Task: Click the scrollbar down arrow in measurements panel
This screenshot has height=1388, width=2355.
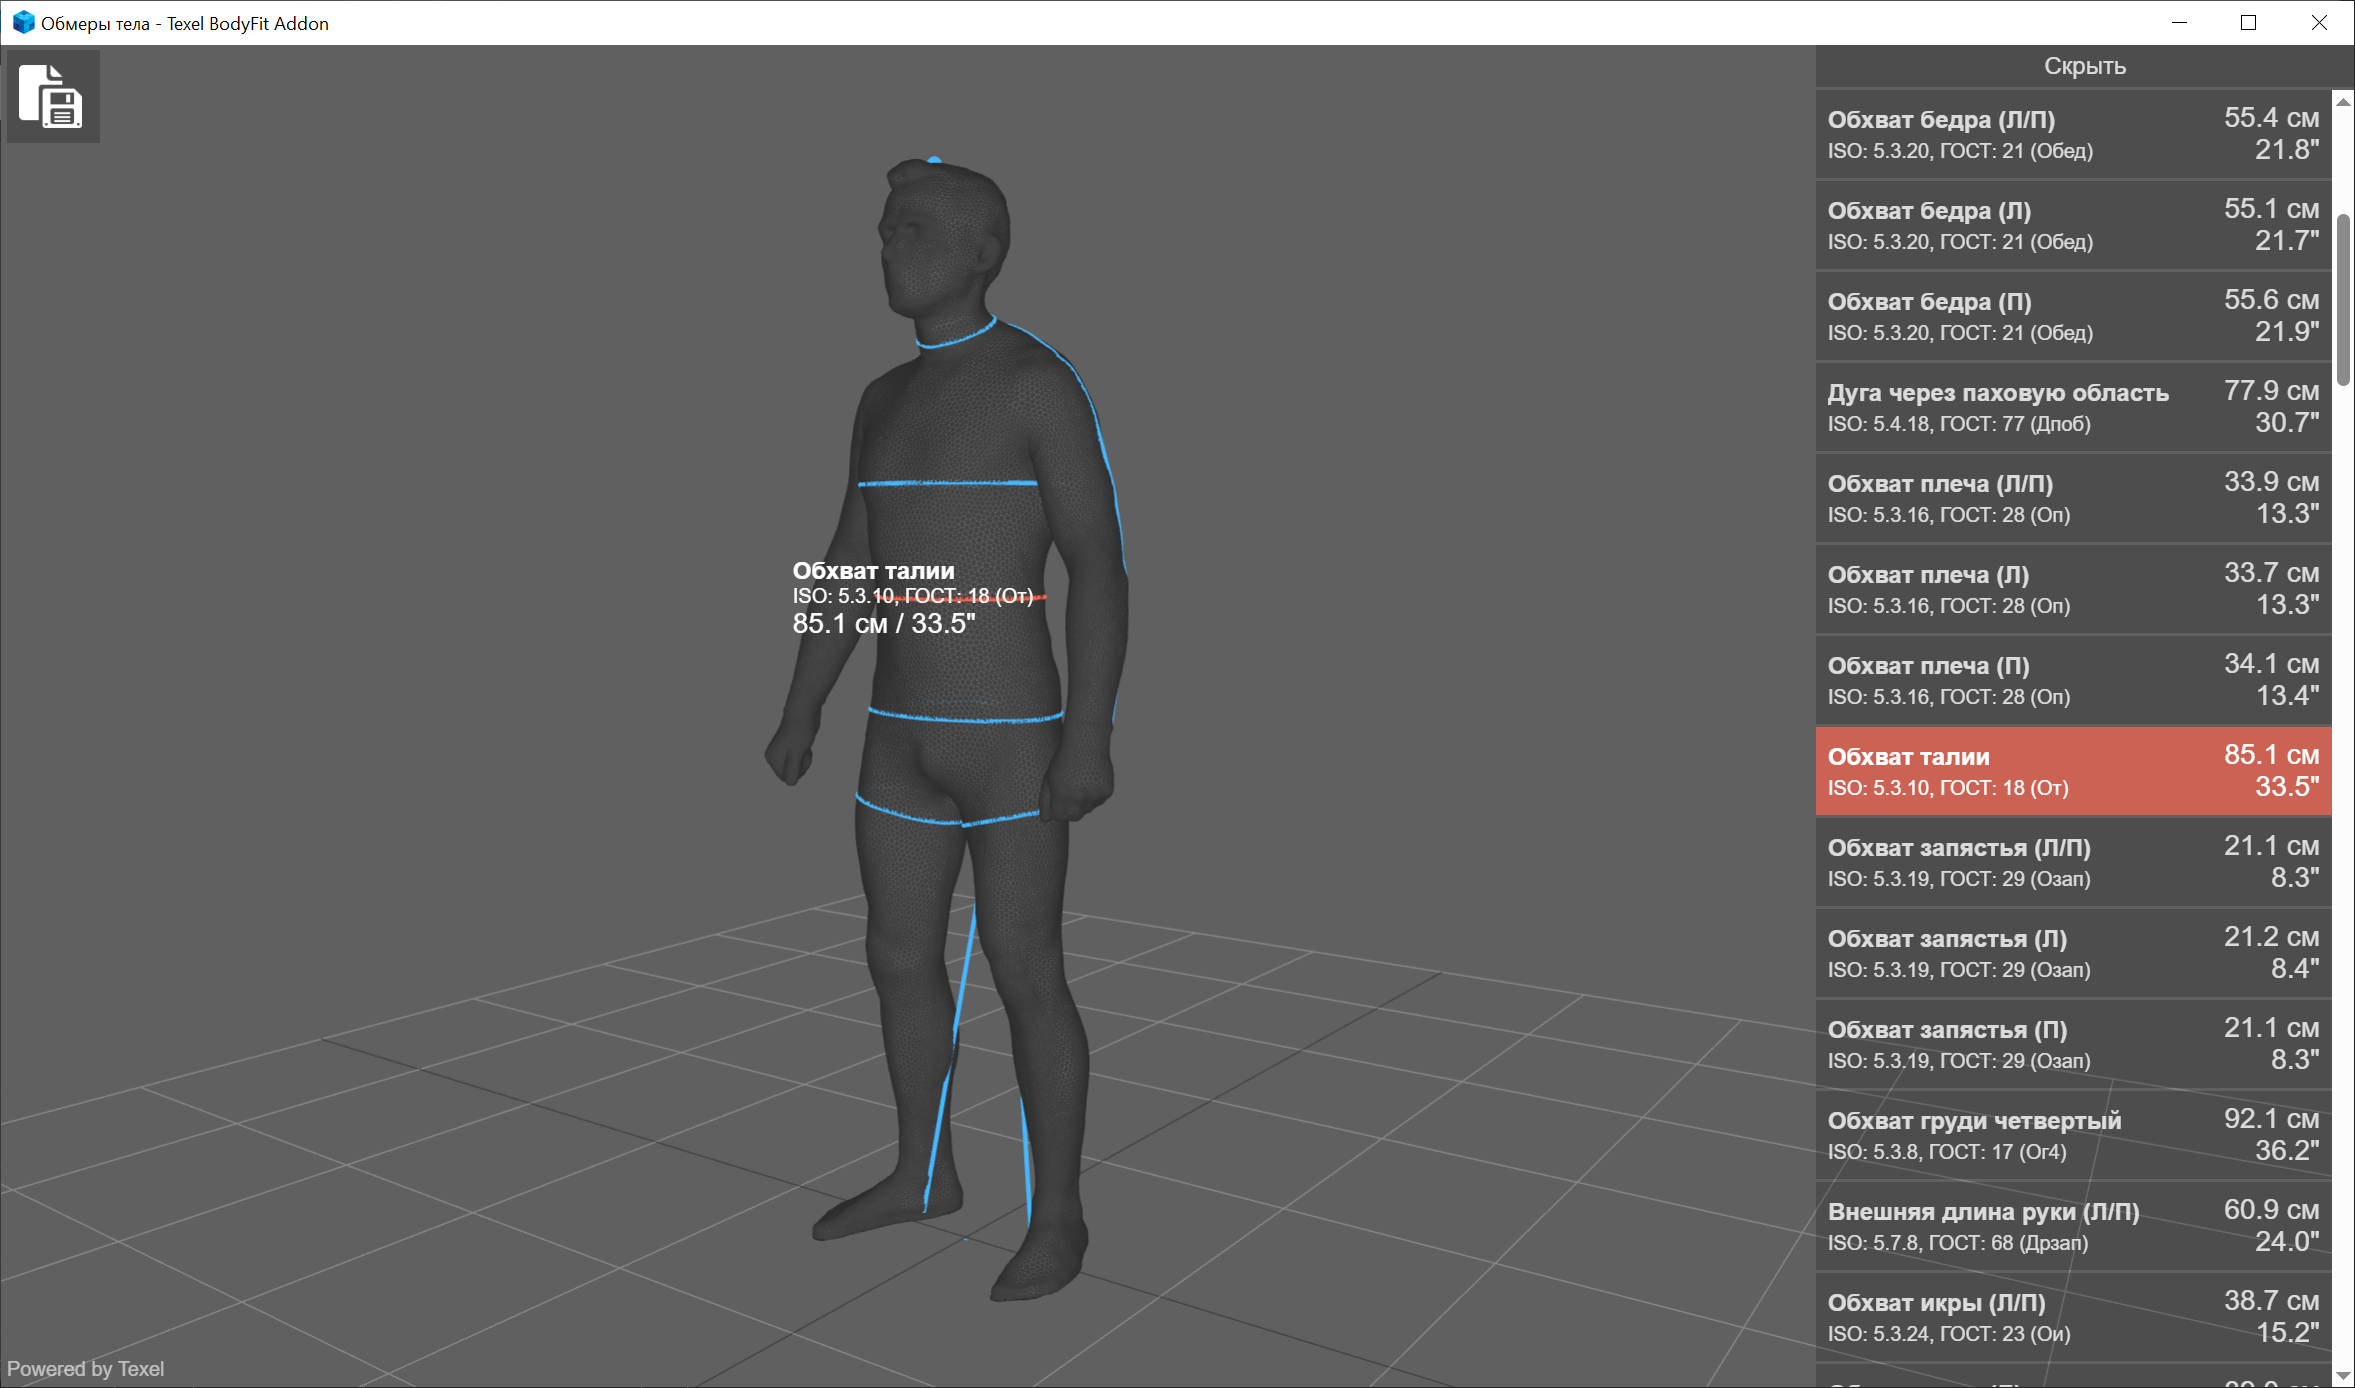Action: [2341, 1374]
